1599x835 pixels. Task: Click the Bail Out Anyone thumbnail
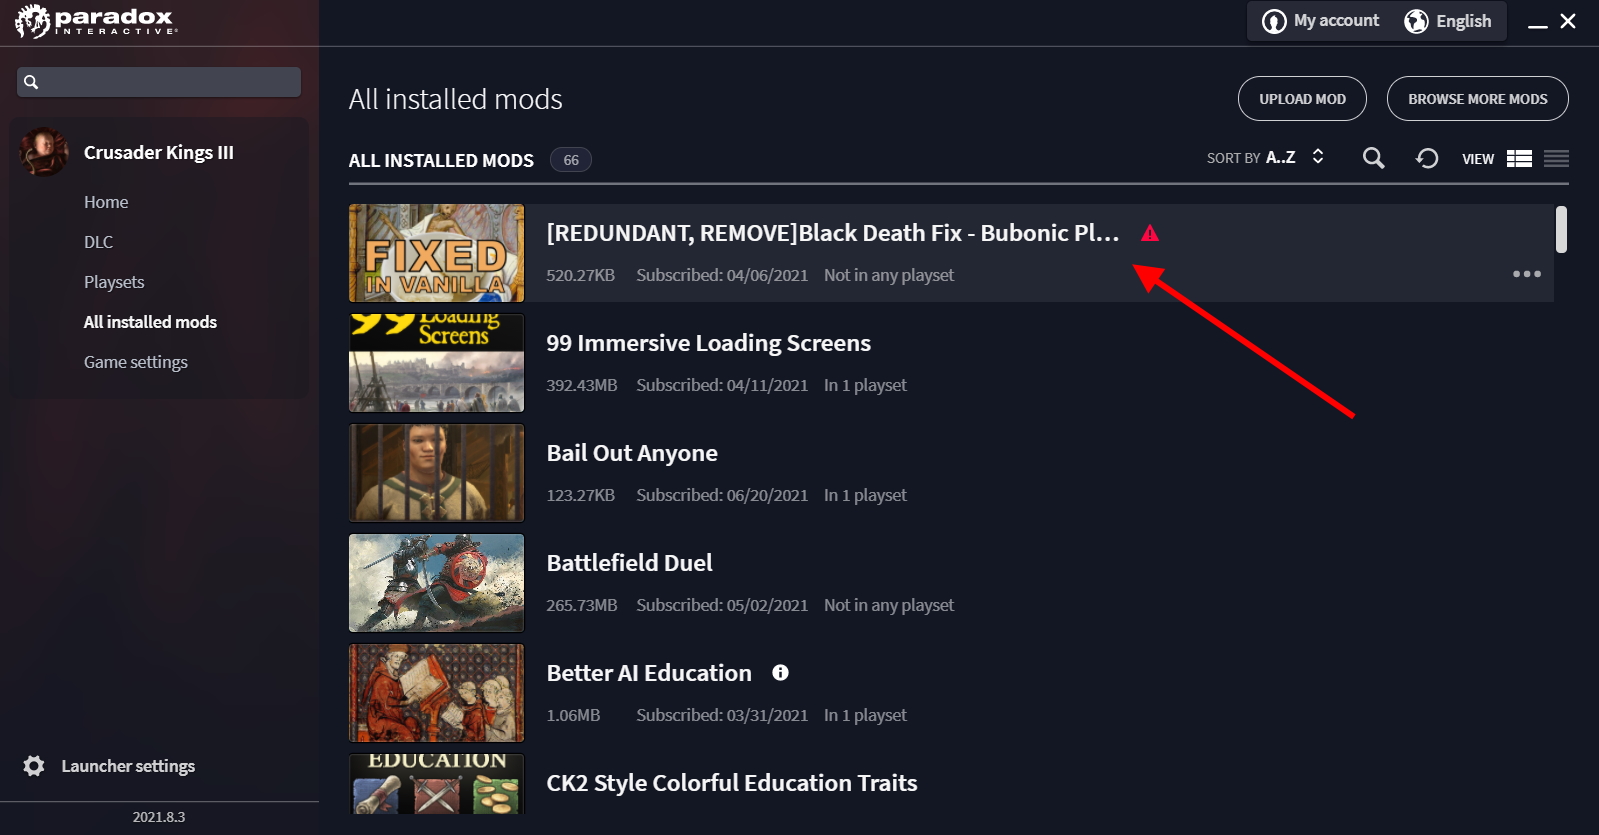click(436, 473)
